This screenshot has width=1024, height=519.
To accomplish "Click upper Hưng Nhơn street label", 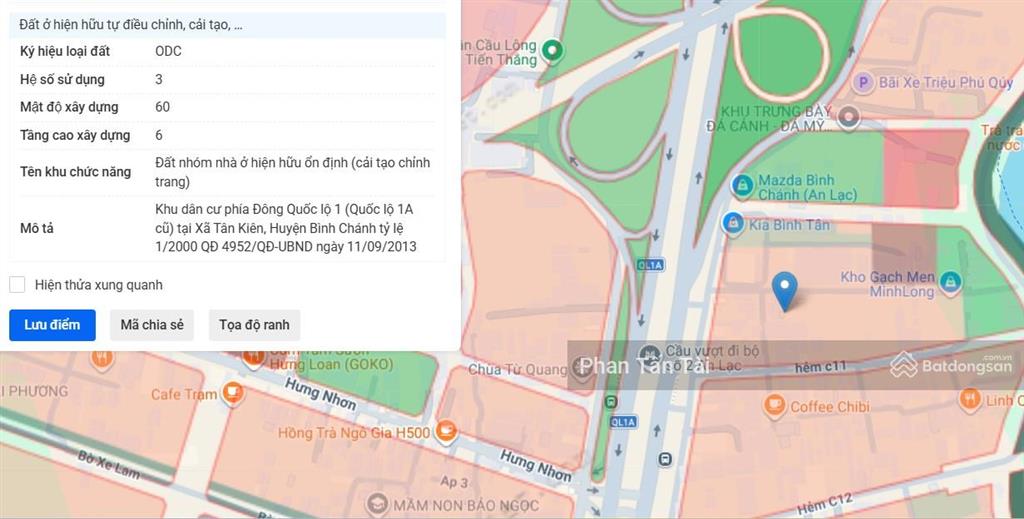I will tap(321, 394).
